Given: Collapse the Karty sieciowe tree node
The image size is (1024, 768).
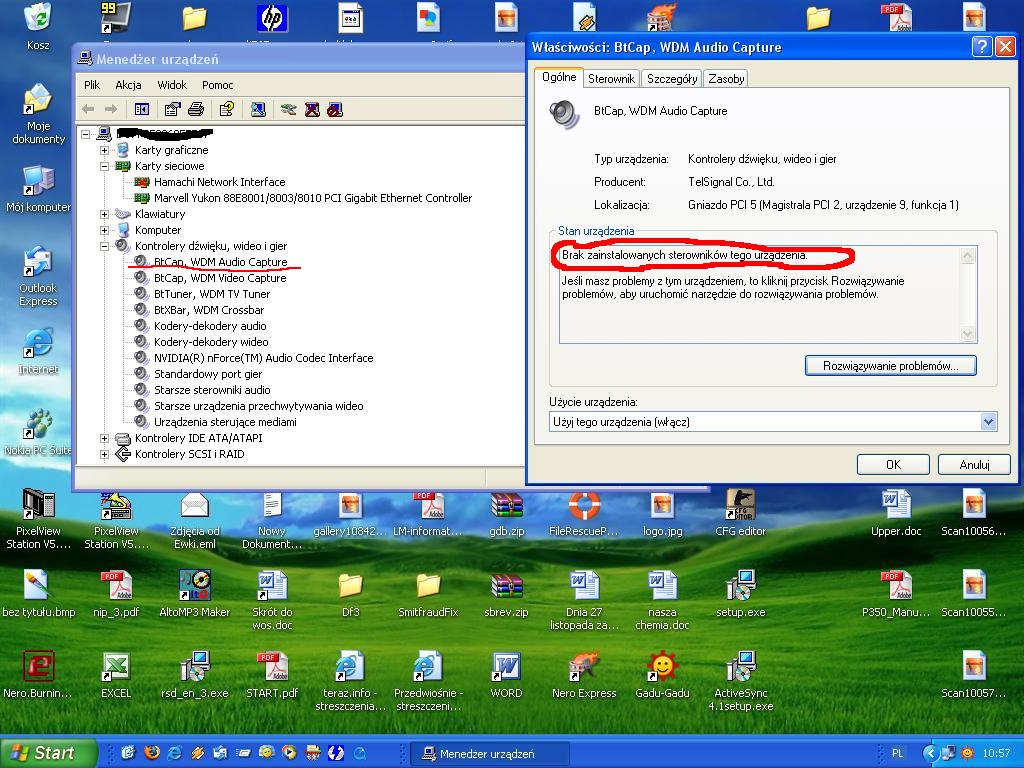Looking at the screenshot, I should (x=104, y=166).
